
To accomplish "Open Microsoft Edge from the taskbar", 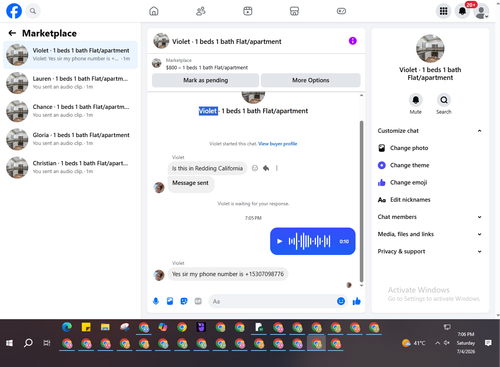I will [x=67, y=327].
